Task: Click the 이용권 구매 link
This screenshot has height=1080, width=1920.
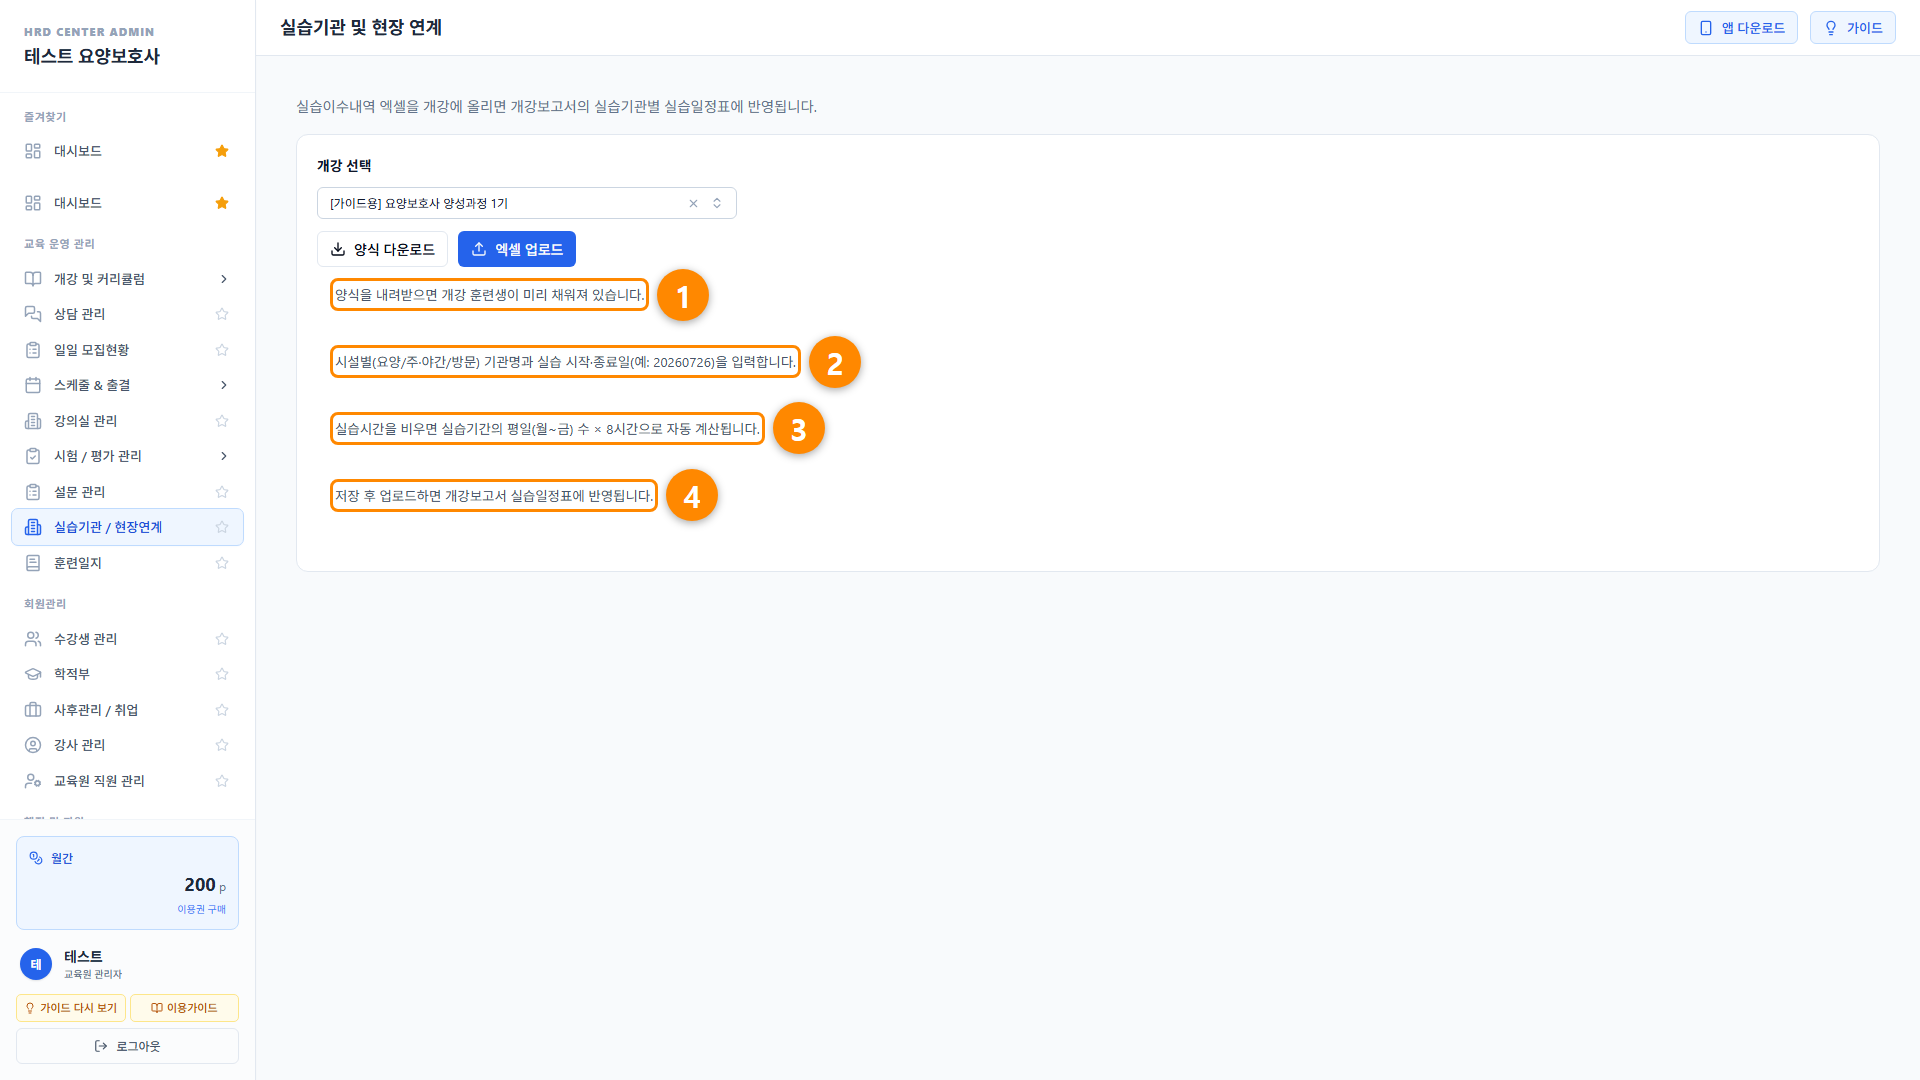Action: pyautogui.click(x=201, y=909)
